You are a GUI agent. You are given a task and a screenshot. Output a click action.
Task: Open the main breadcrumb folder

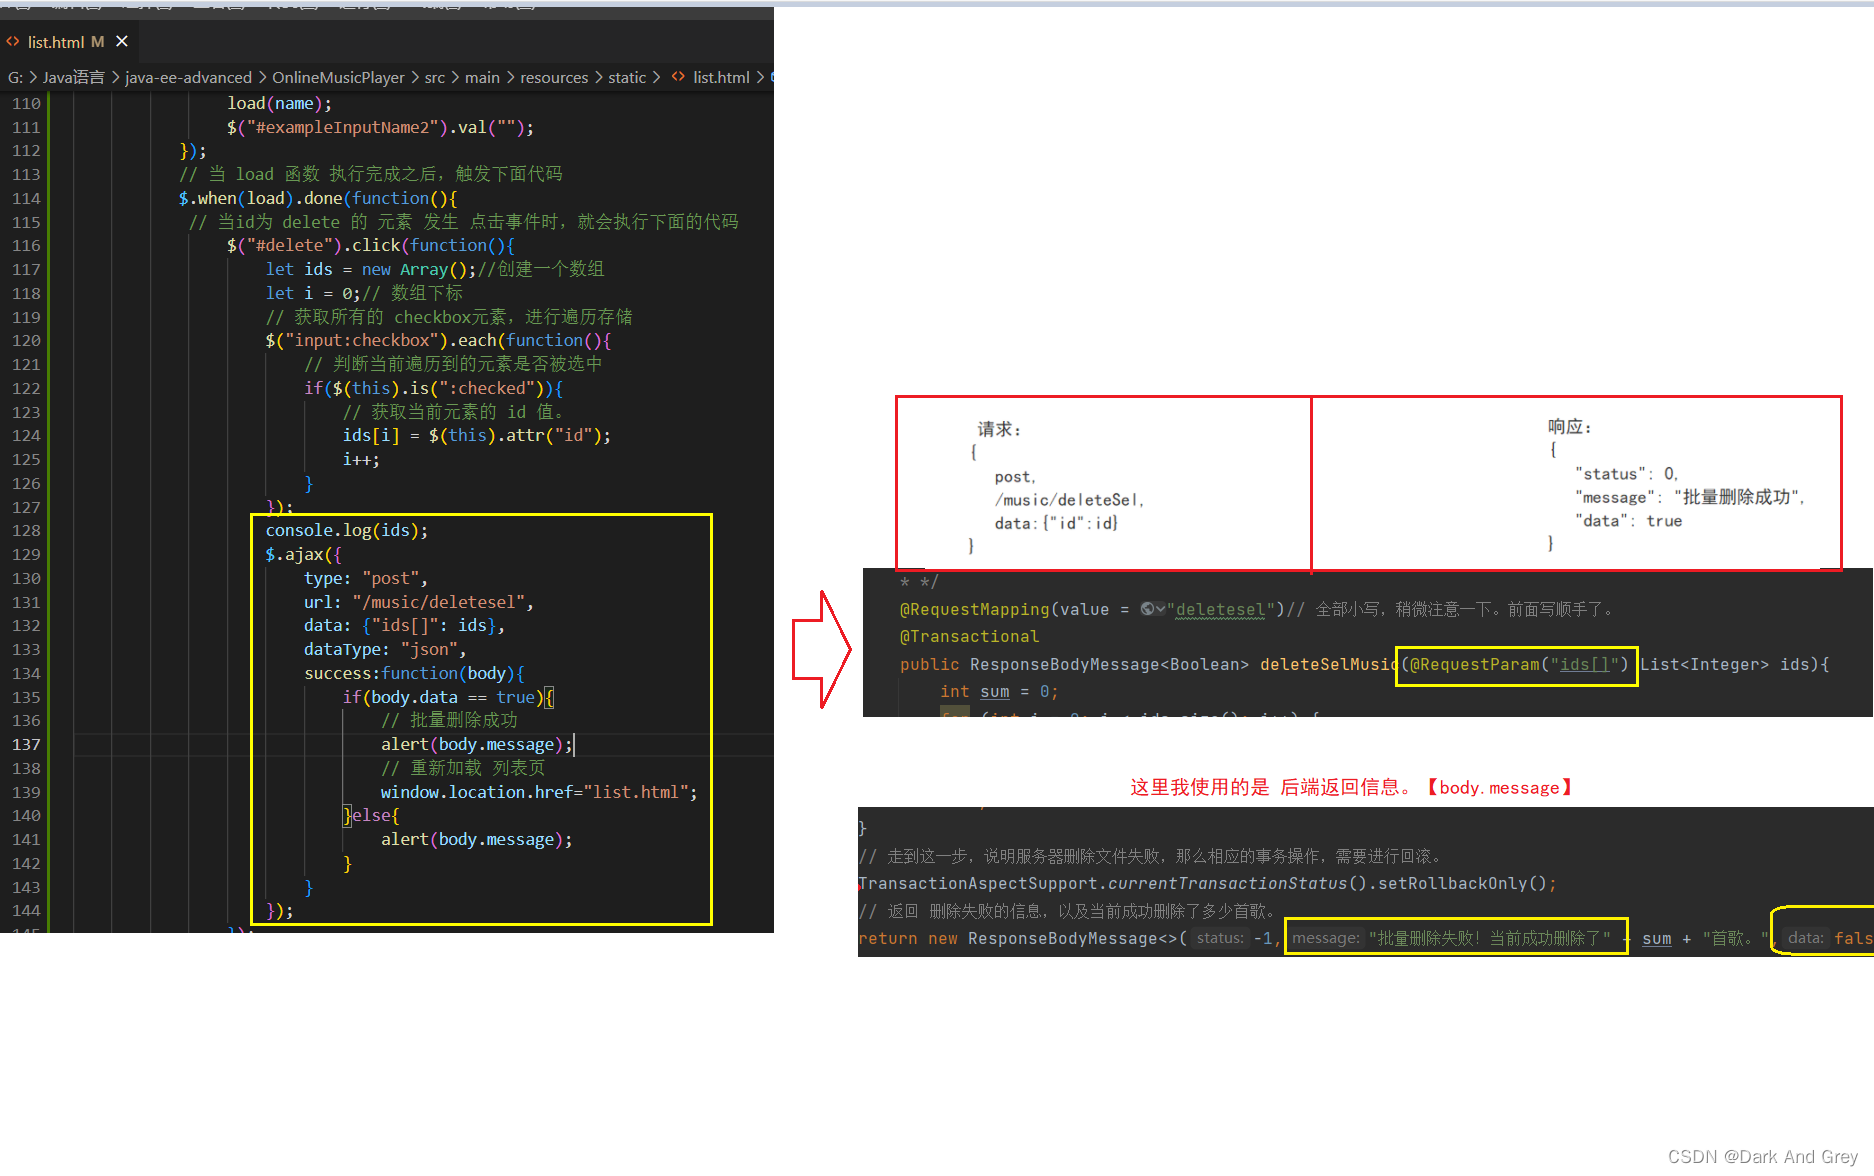pyautogui.click(x=482, y=77)
